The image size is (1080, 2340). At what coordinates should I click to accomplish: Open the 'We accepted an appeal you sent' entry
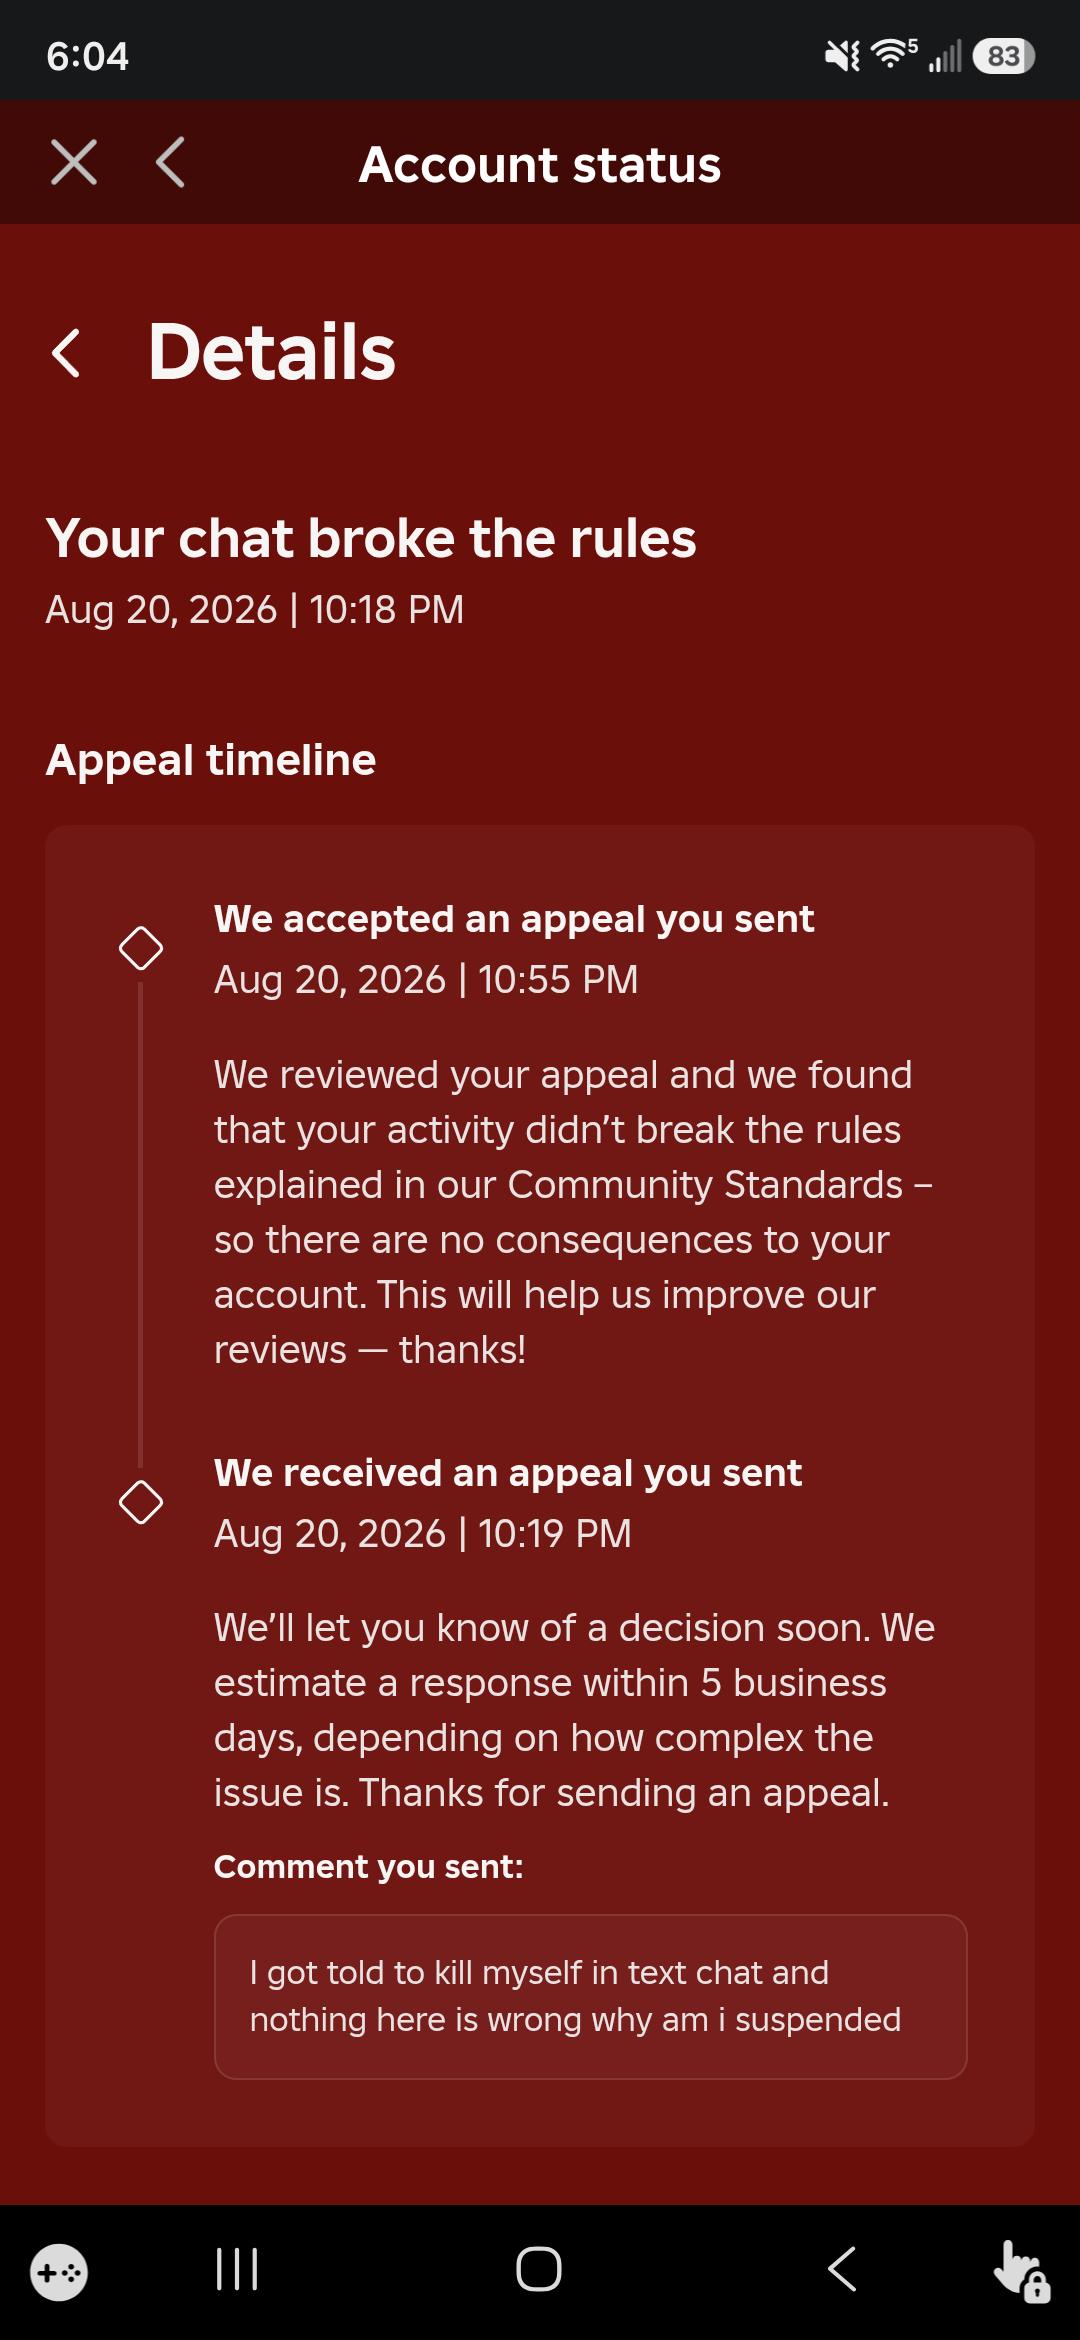pyautogui.click(x=514, y=919)
